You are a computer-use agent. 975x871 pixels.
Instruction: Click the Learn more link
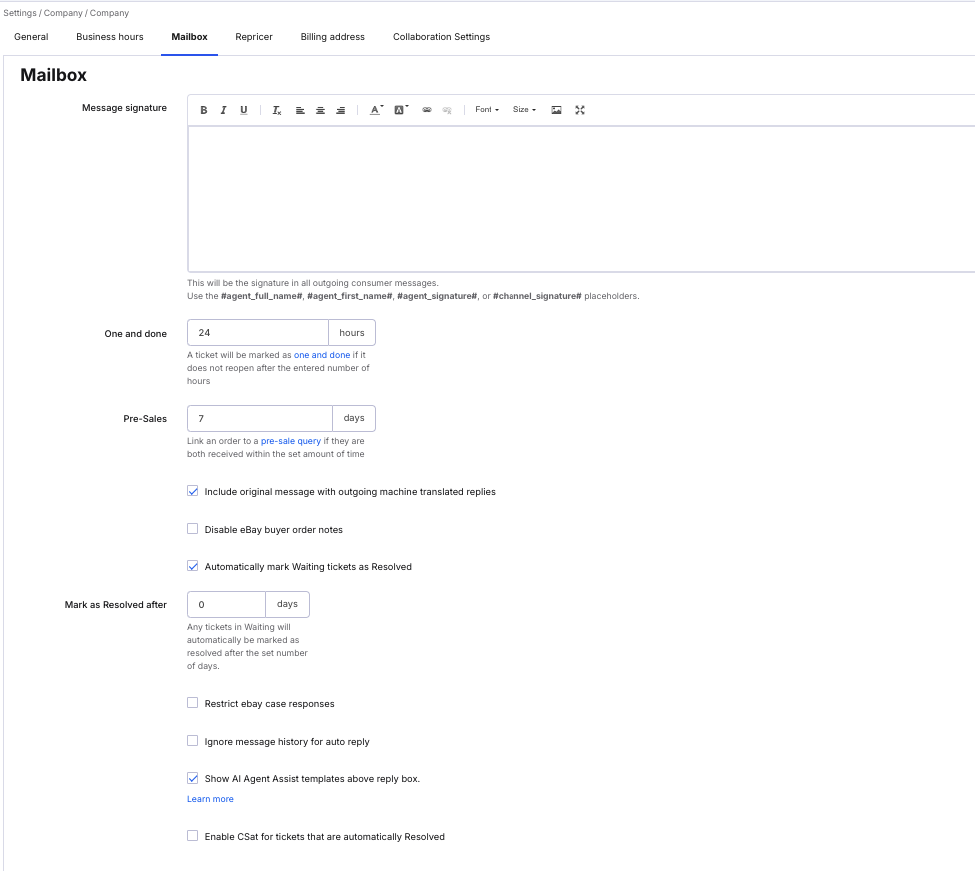click(x=210, y=799)
